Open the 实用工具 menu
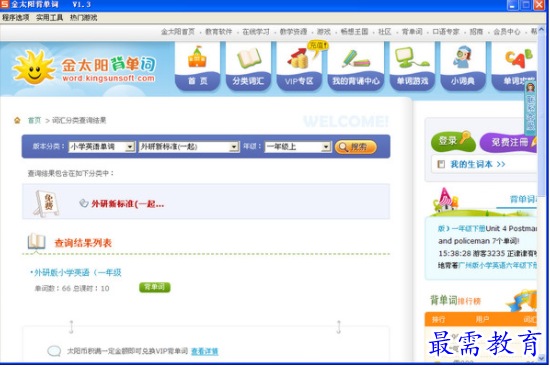 tap(49, 18)
